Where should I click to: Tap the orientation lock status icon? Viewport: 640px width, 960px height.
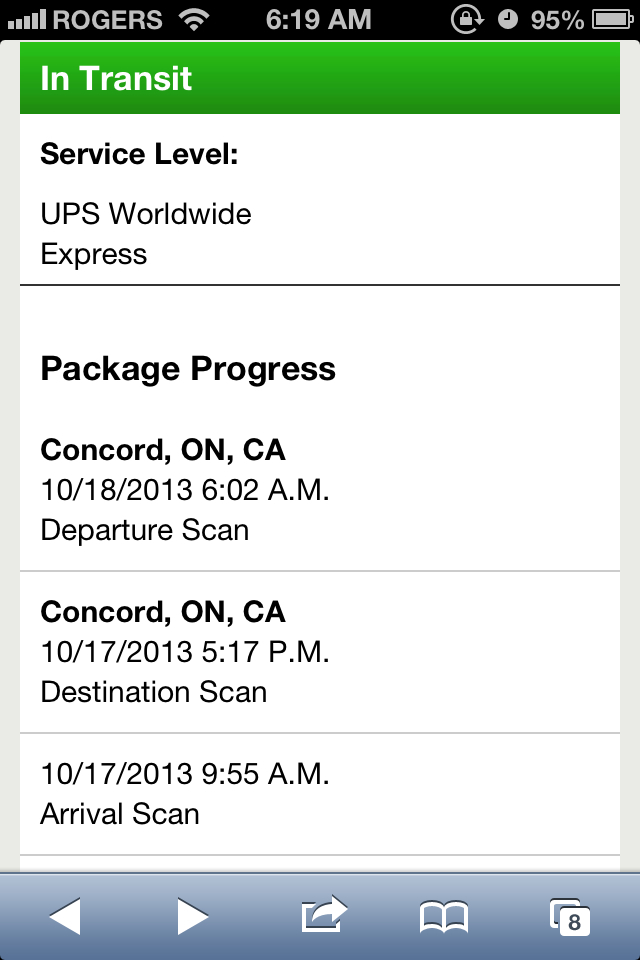pyautogui.click(x=467, y=19)
